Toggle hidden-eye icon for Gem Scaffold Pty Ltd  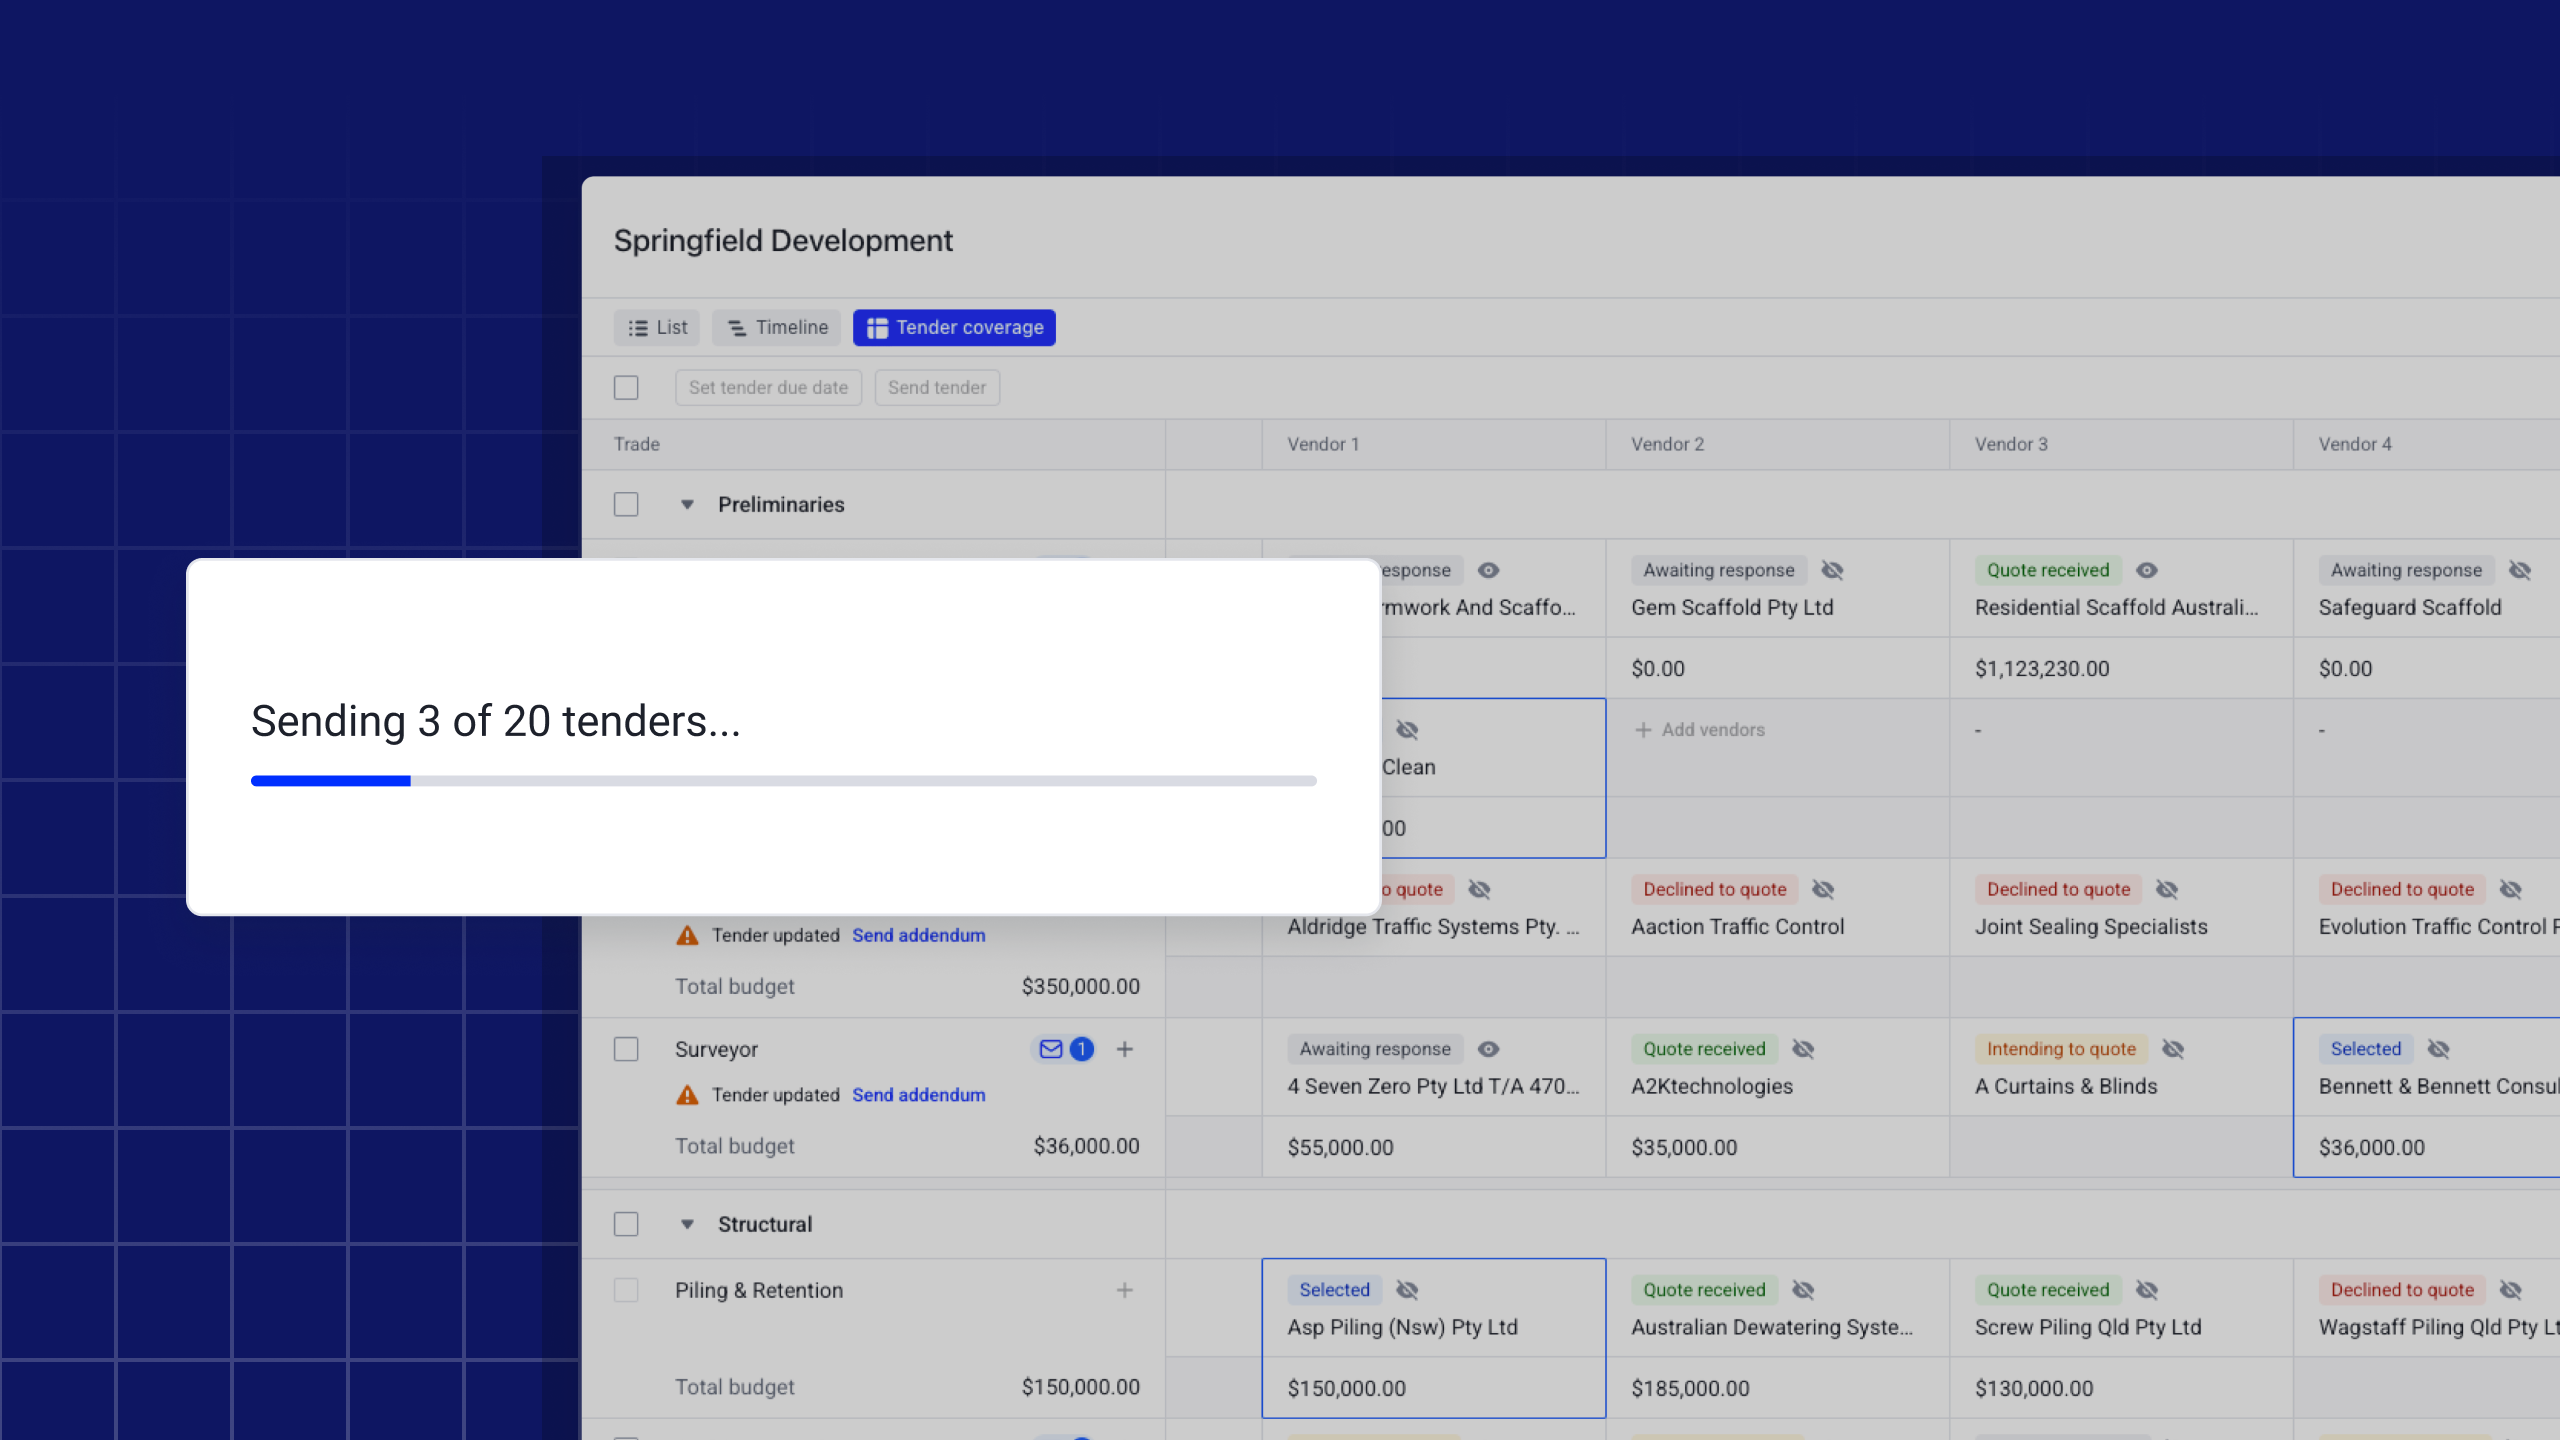(x=1832, y=570)
